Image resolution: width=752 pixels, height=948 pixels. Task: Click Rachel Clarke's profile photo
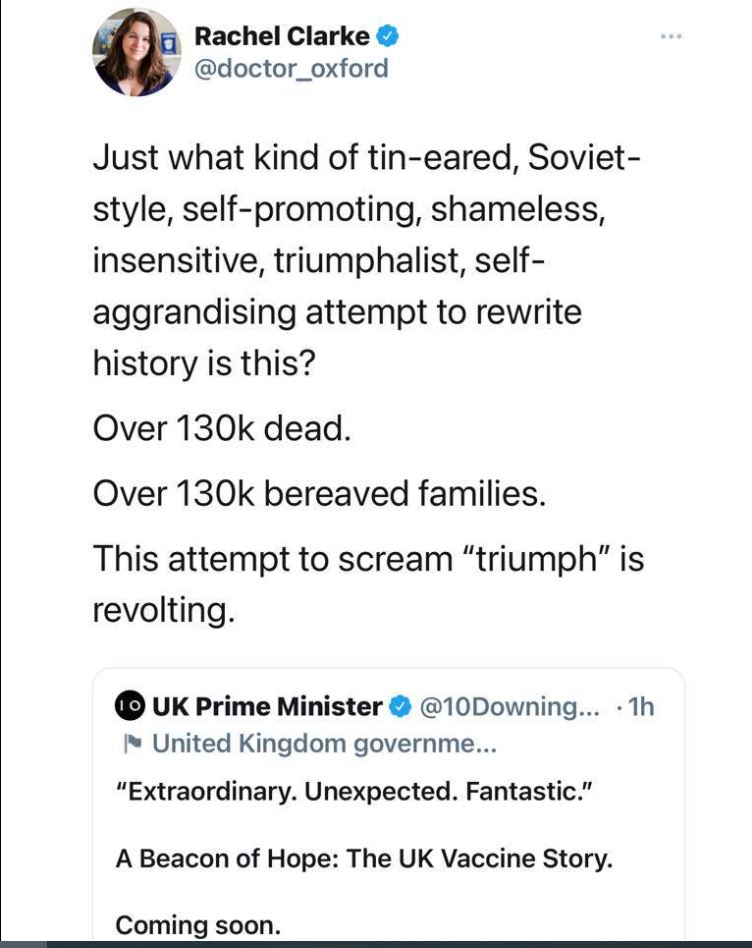136,52
